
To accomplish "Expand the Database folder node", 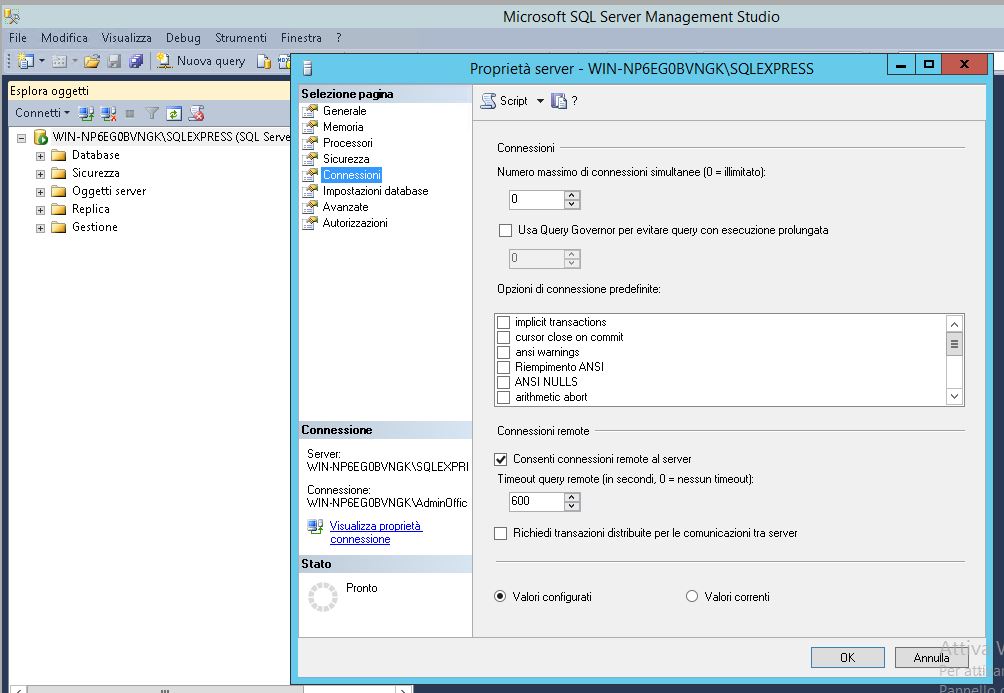I will point(40,156).
